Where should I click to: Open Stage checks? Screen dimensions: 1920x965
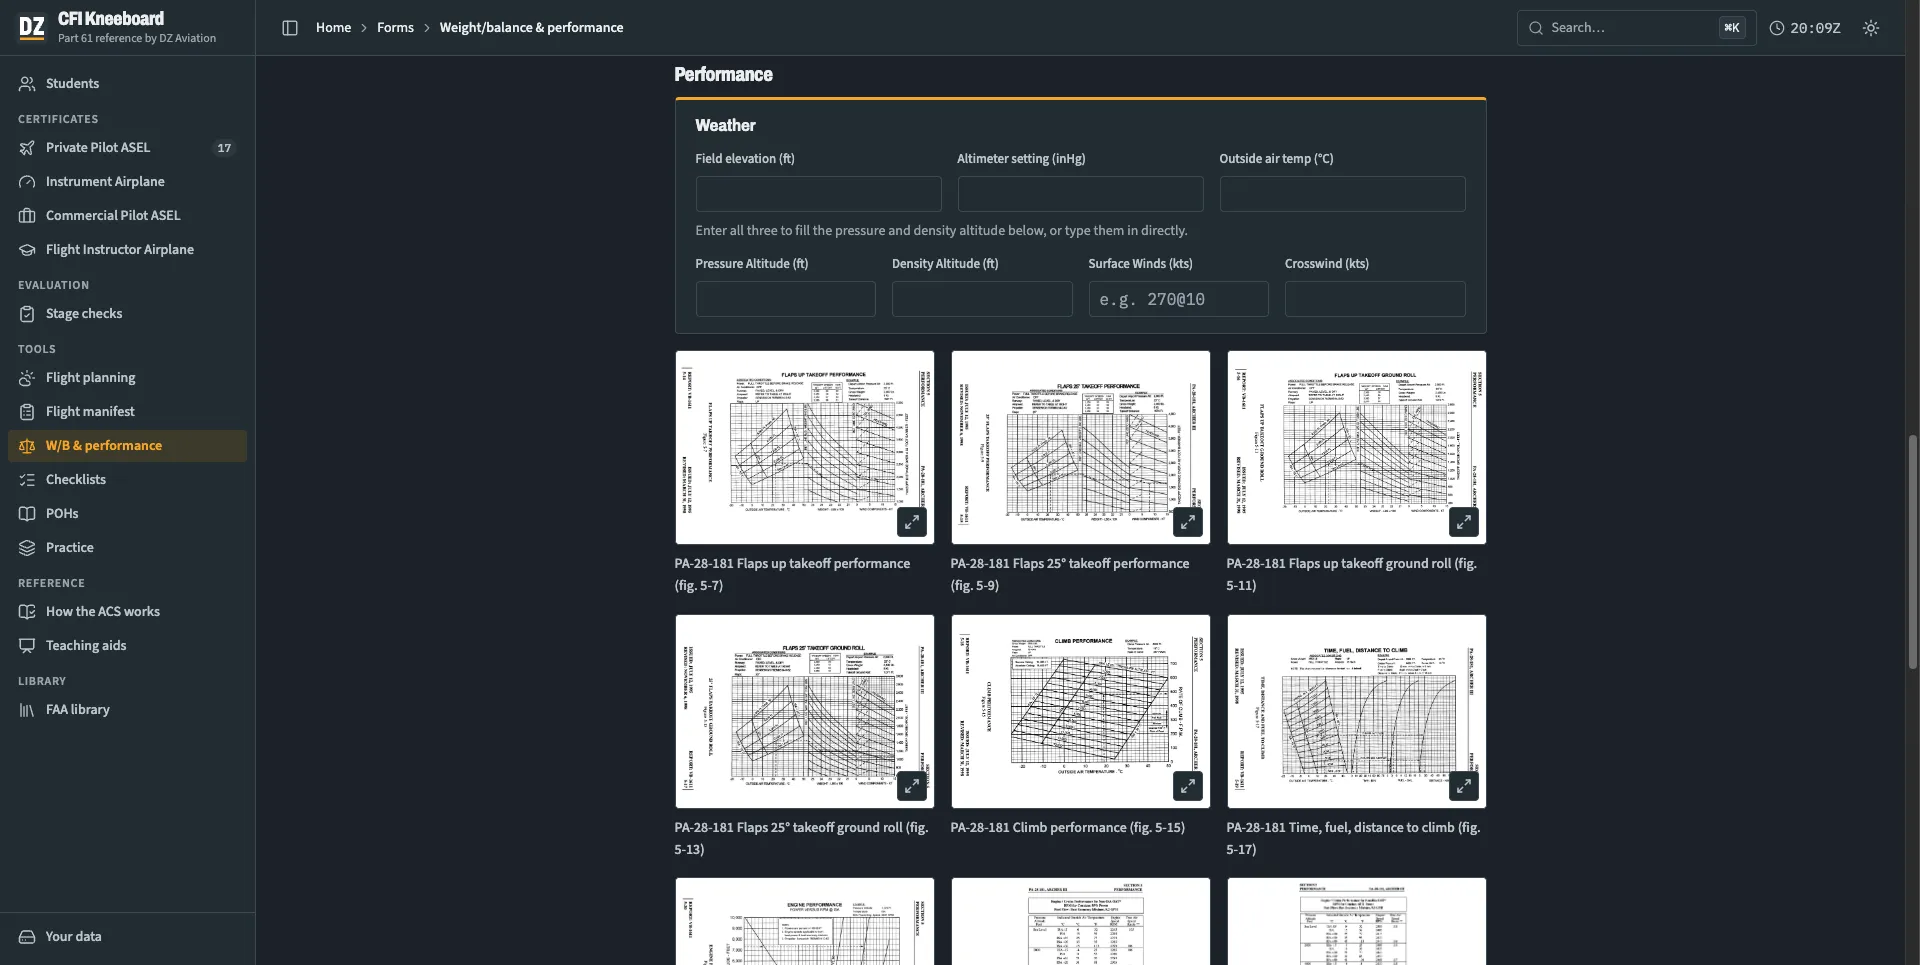tap(127, 314)
